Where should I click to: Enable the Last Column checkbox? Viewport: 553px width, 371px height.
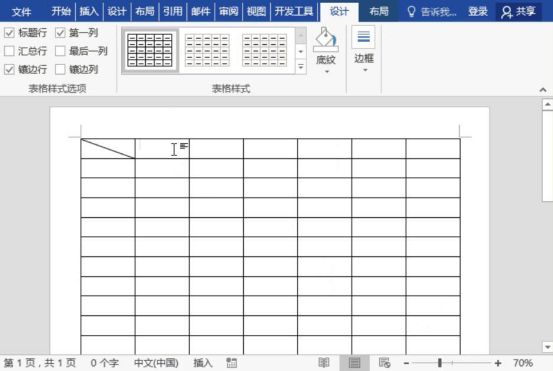click(60, 51)
